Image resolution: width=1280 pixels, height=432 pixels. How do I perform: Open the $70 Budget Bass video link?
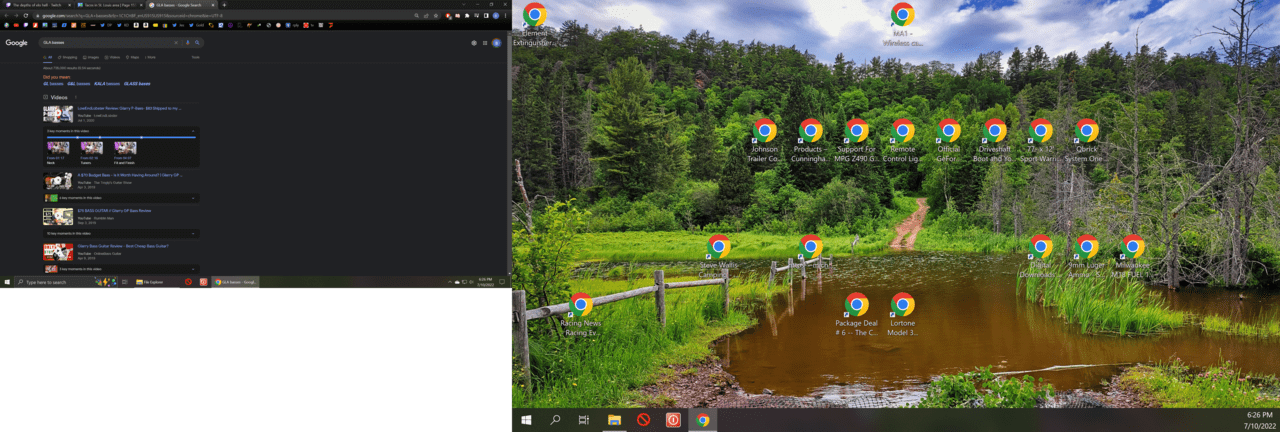click(x=130, y=175)
